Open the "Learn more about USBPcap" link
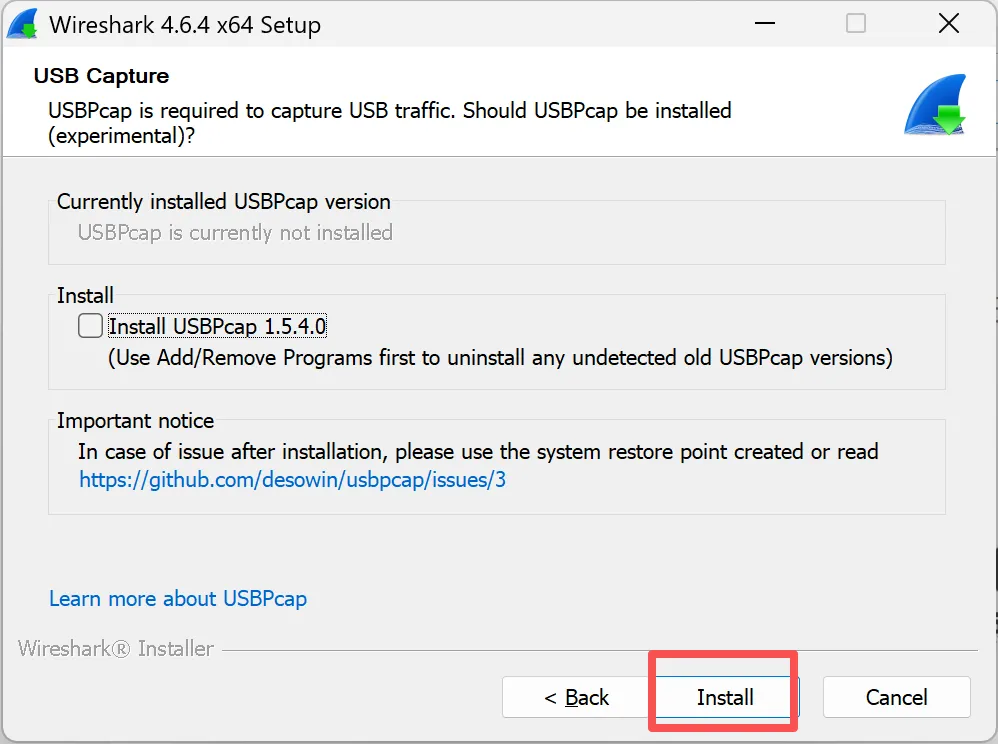This screenshot has width=998, height=744. point(178,599)
